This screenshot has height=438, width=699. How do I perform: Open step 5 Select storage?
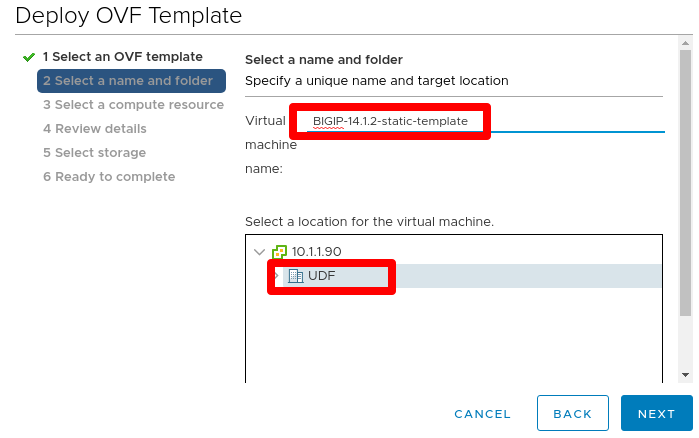pos(95,153)
